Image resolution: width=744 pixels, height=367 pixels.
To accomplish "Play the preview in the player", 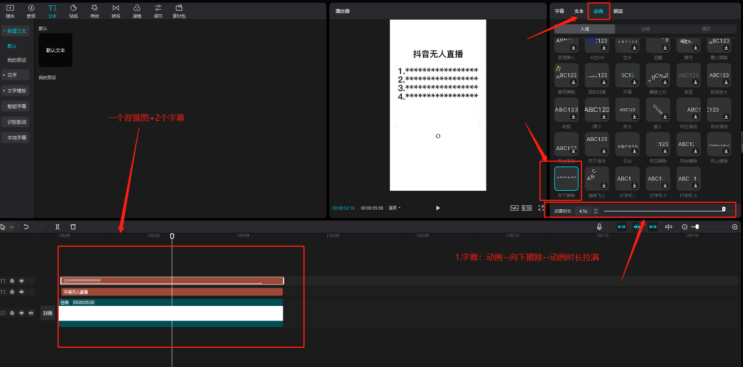I will (x=437, y=208).
